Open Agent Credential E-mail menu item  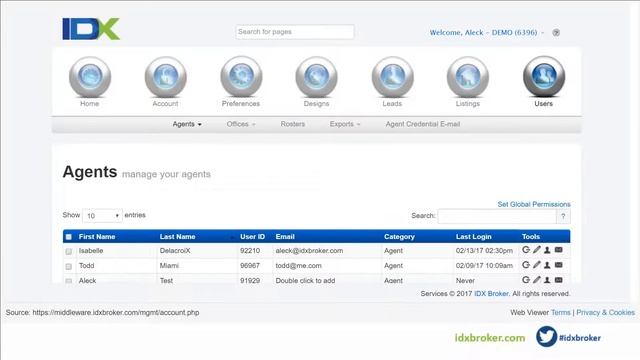click(423, 124)
